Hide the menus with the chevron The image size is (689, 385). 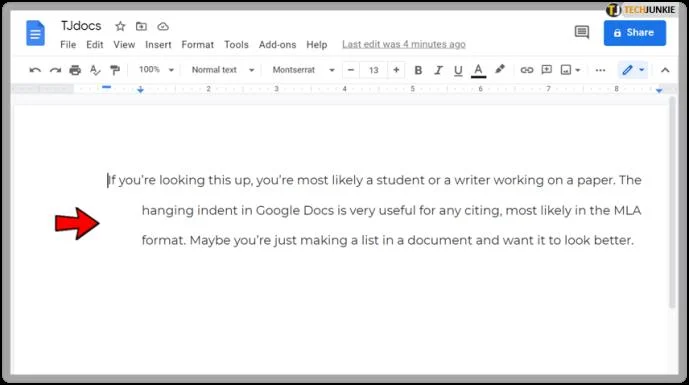coord(665,70)
